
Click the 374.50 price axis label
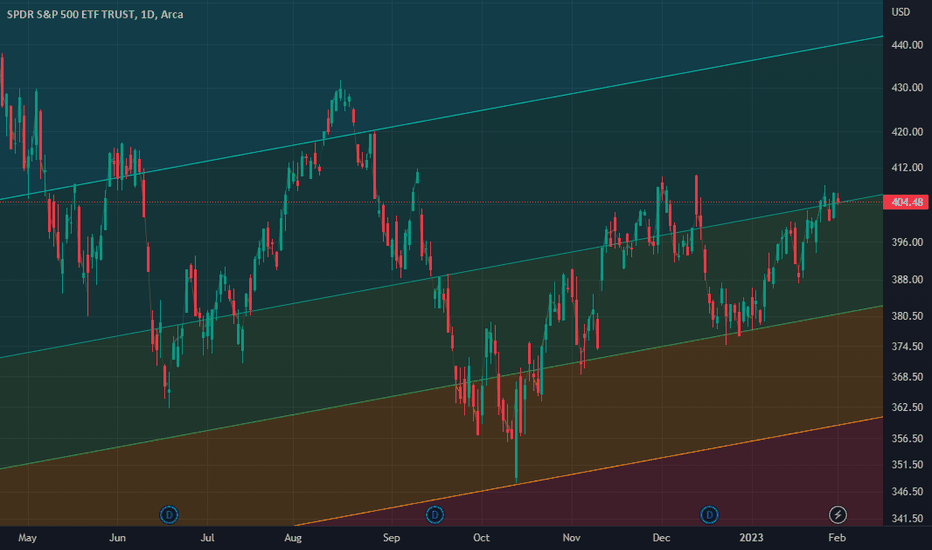[907, 347]
